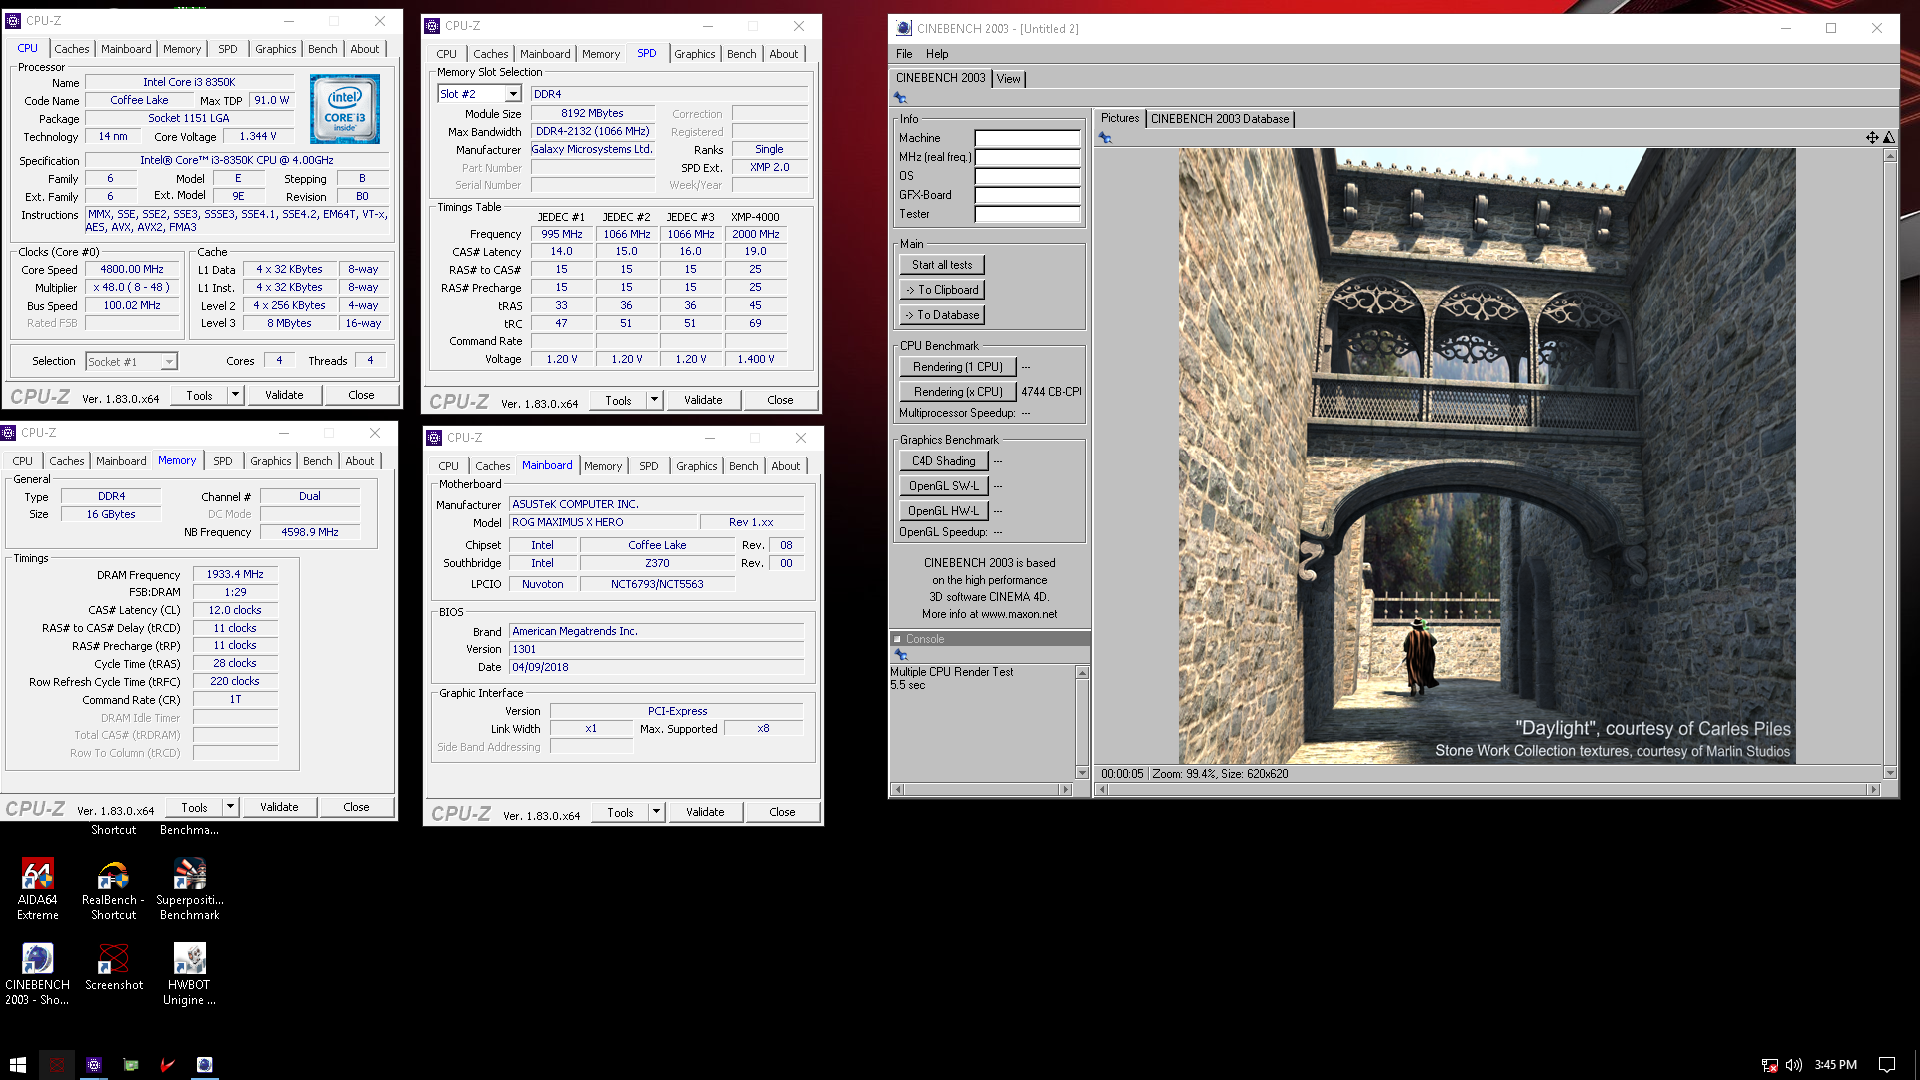Launch Superposition Benchmark desktop icon
The image size is (1920, 1080).
pos(189,888)
